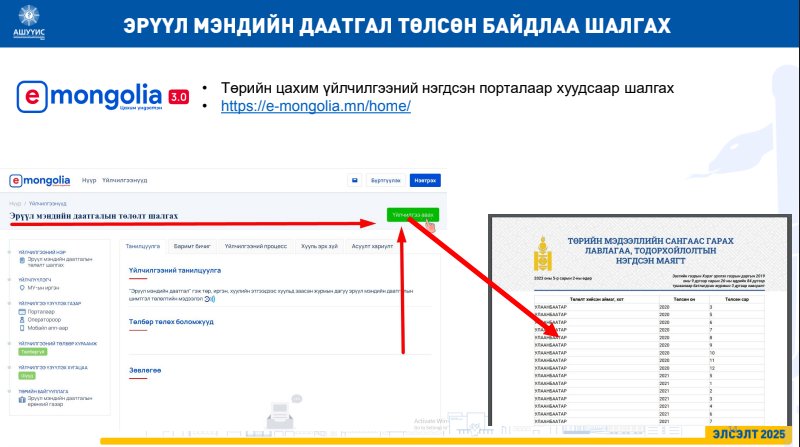Viewport: 800px width, 447px height.
Task: Click the speaker audio icon after the description text
Action: pos(209,298)
